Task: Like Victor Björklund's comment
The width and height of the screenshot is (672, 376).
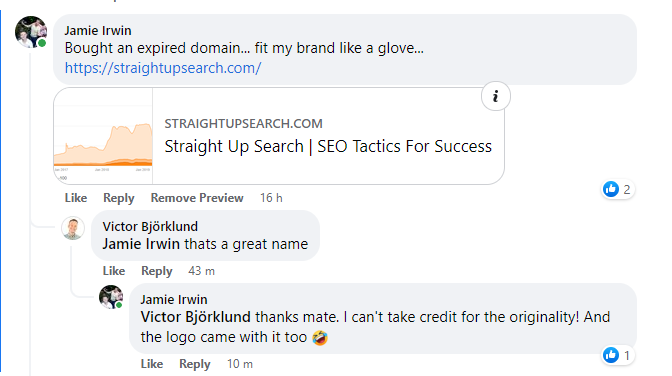Action: (x=114, y=271)
